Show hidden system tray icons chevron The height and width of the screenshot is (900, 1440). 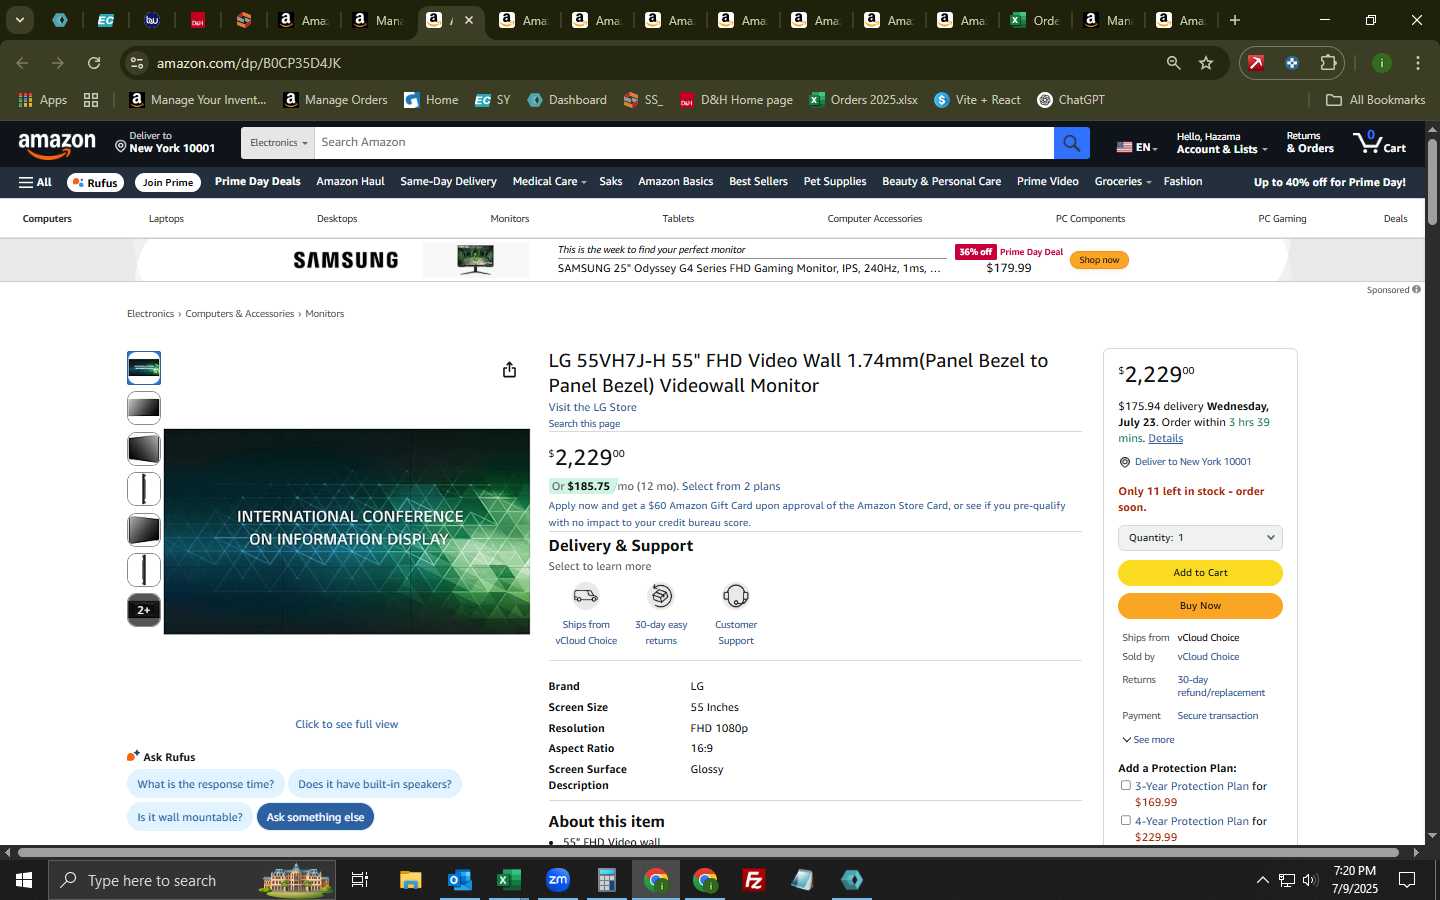(1262, 880)
